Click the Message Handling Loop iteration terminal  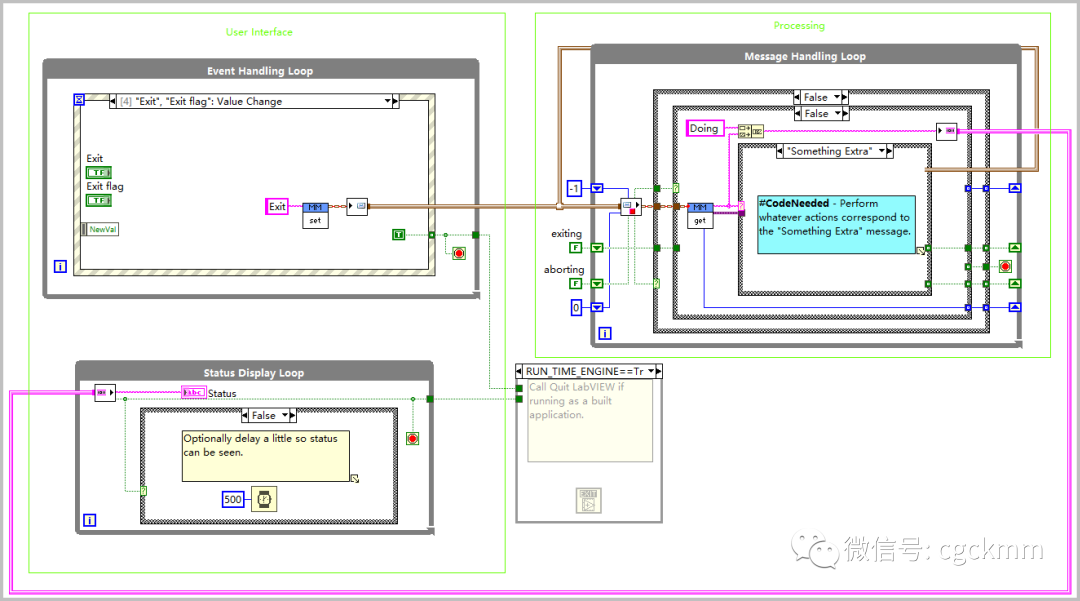pyautogui.click(x=604, y=333)
